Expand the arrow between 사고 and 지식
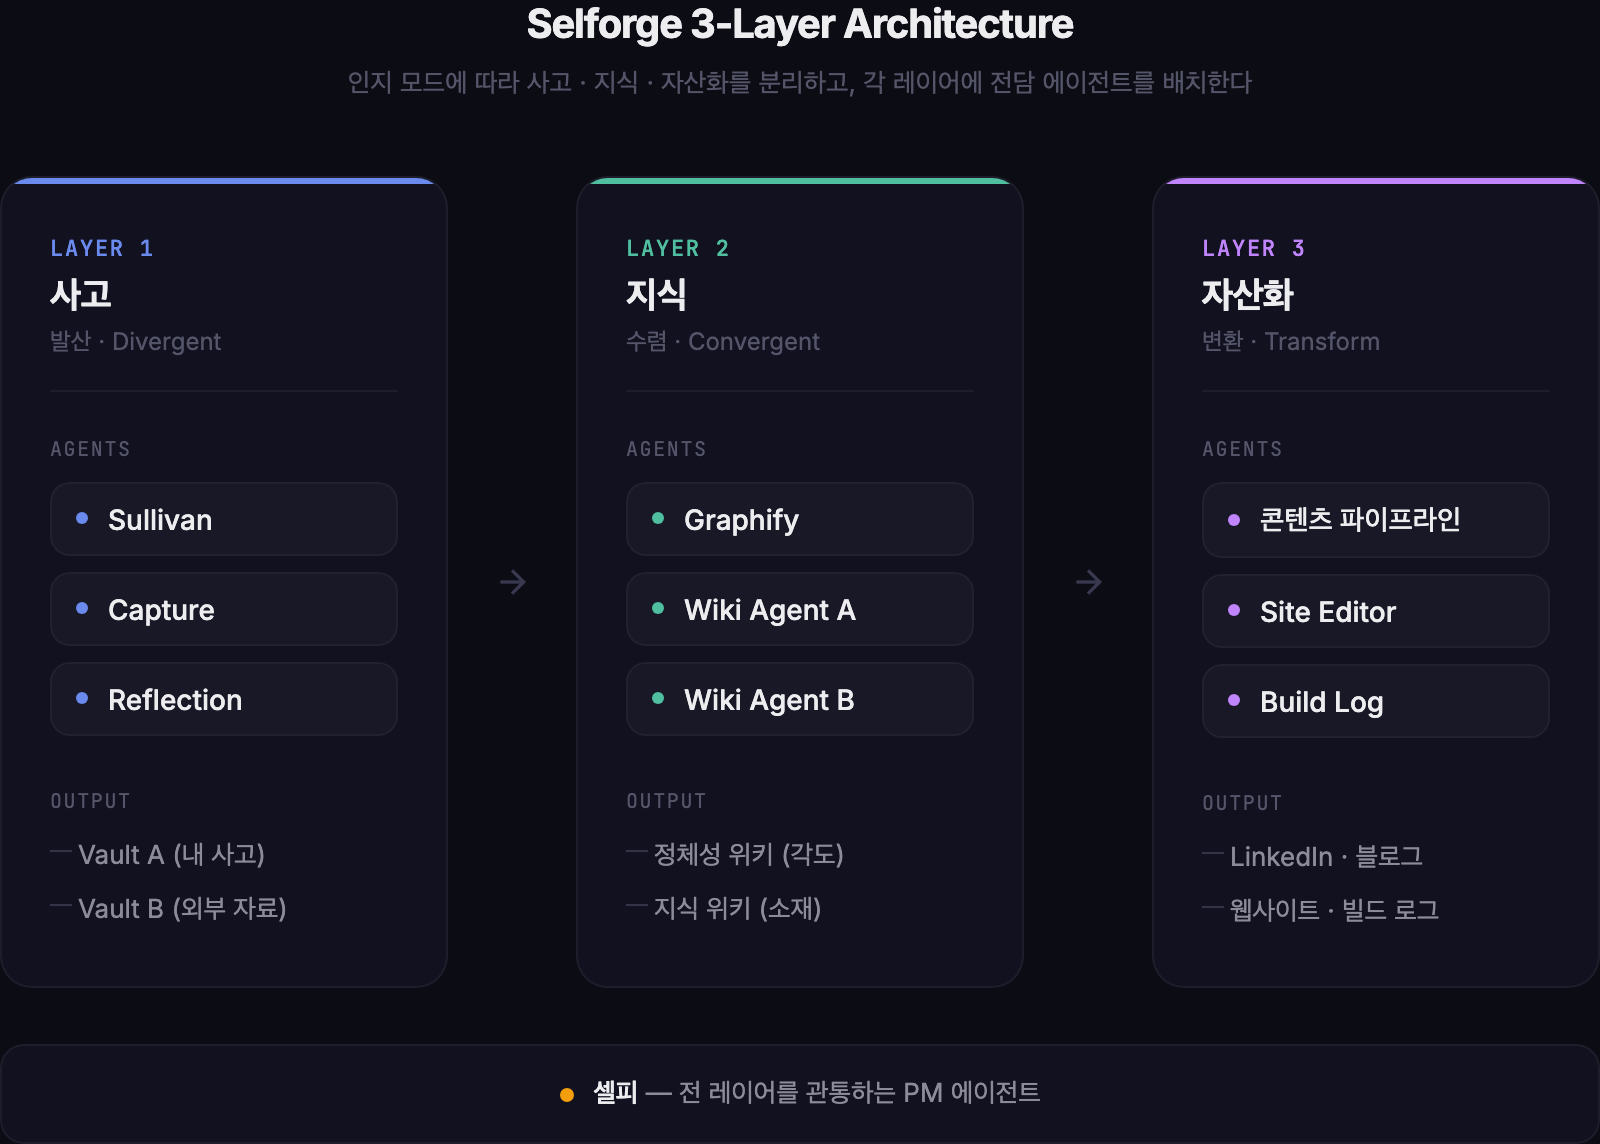The height and width of the screenshot is (1144, 1600). [x=512, y=582]
